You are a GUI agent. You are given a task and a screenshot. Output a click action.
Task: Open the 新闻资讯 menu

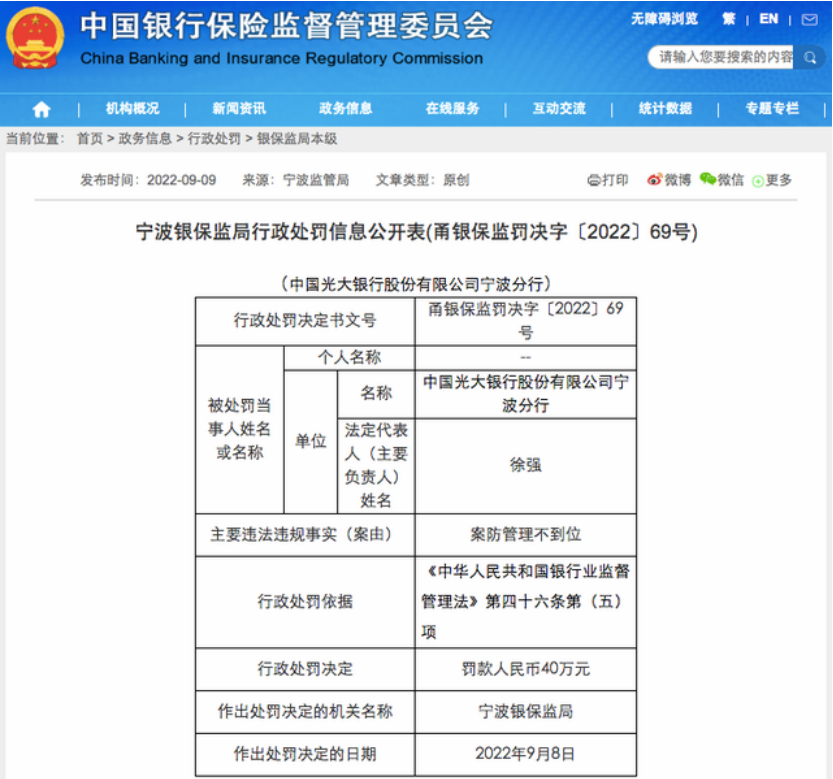tap(239, 109)
